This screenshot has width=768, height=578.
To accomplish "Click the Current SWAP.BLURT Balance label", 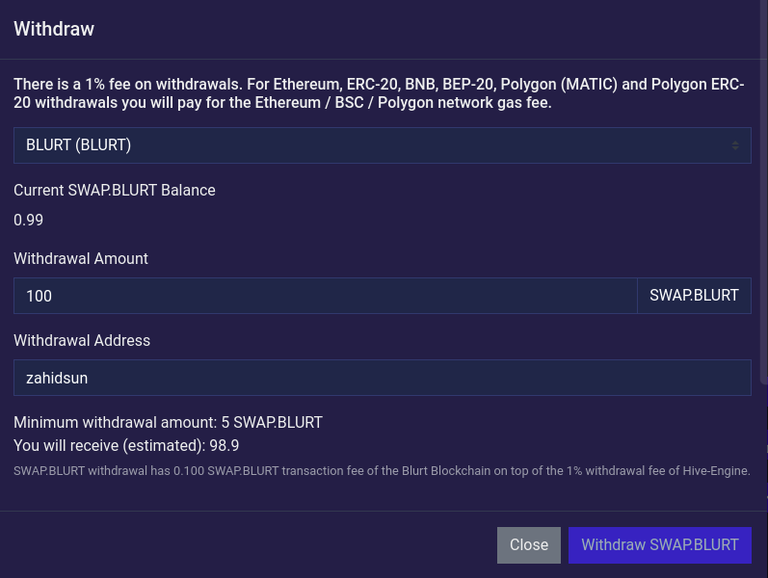I will (115, 190).
